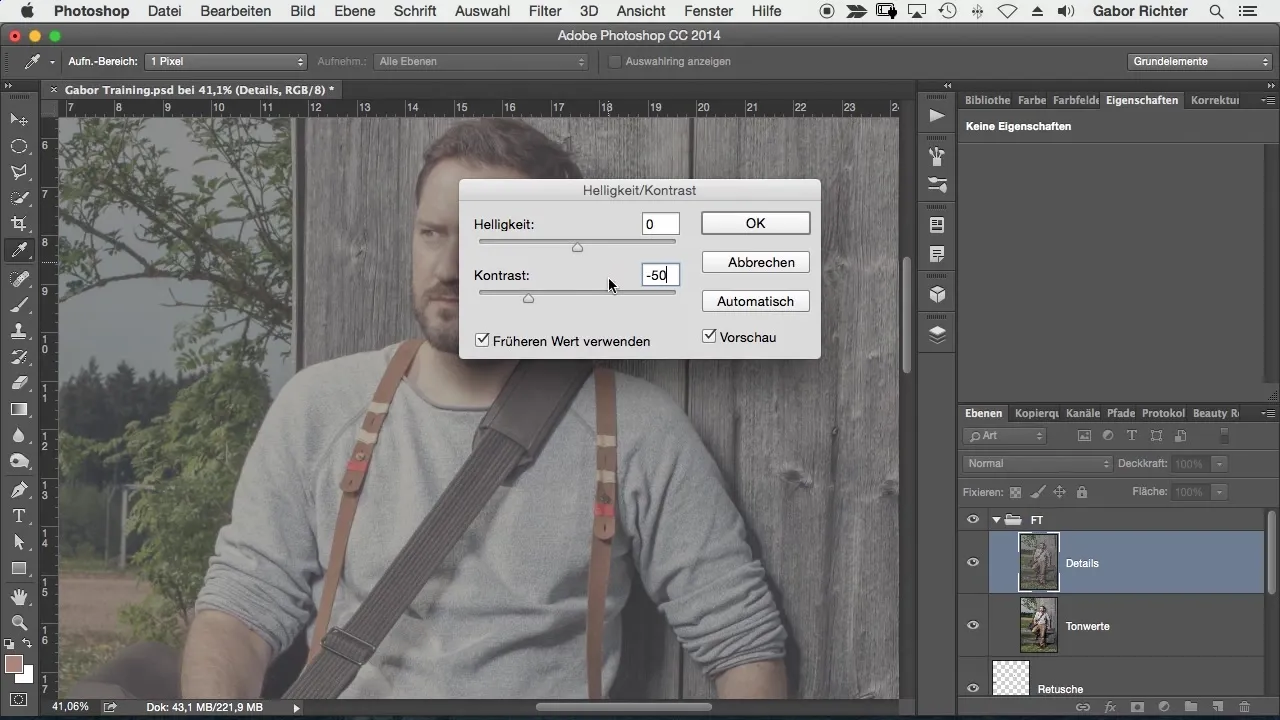This screenshot has width=1280, height=720.
Task: Select the Pen tool
Action: point(19,490)
